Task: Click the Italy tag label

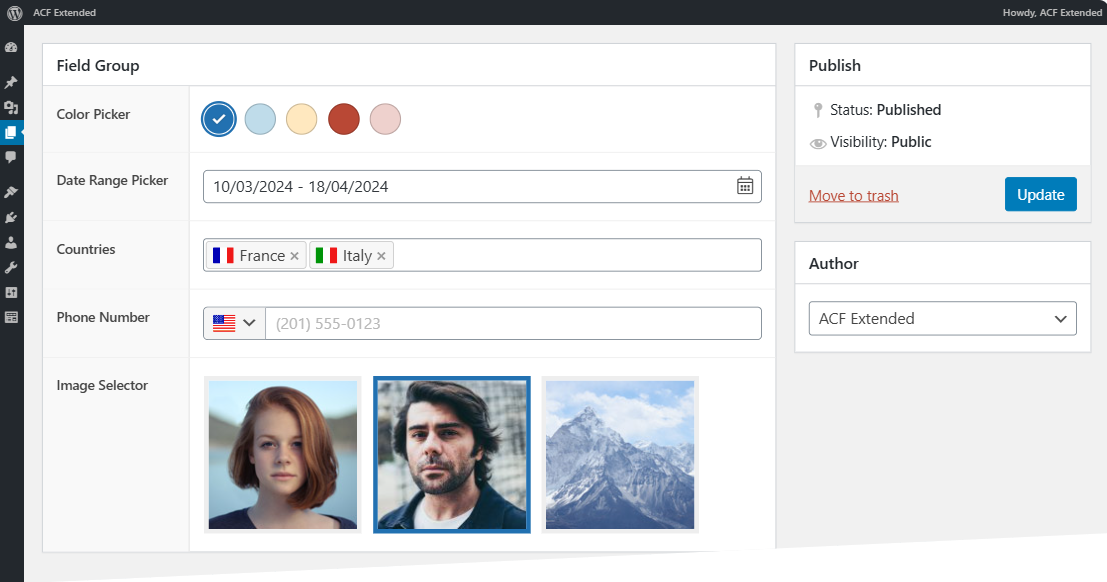Action: 357,256
